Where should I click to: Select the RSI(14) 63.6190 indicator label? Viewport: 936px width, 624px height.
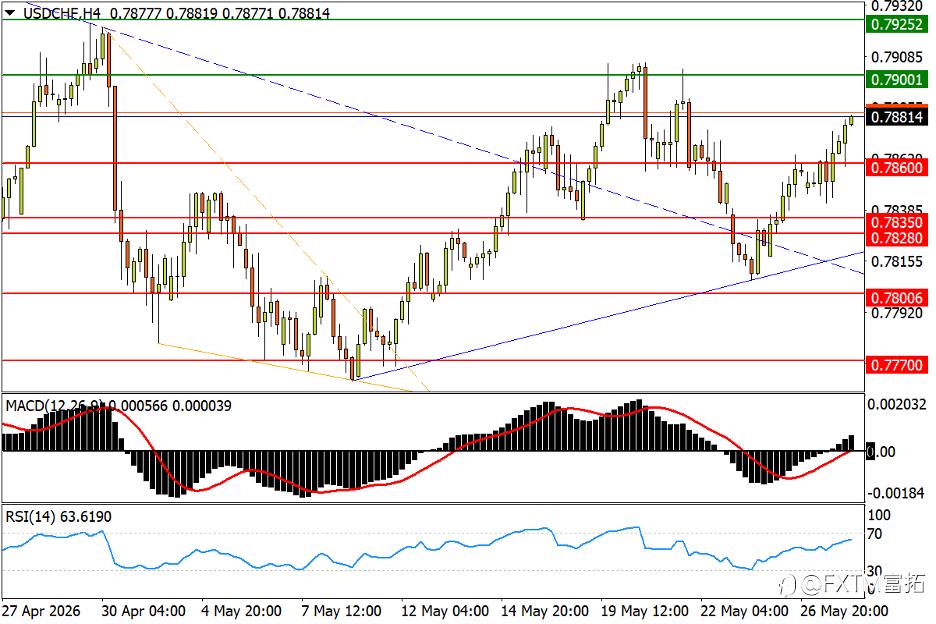click(x=58, y=517)
